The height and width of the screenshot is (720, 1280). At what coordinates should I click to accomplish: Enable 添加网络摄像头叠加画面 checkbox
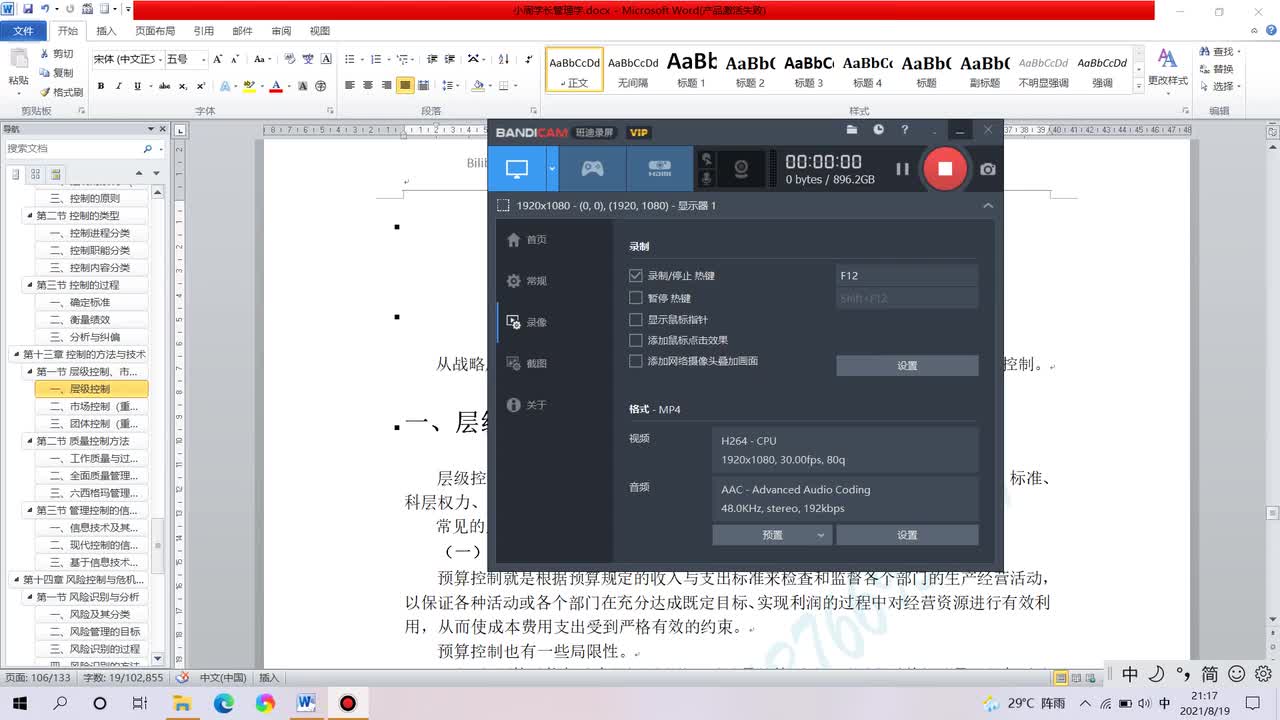click(635, 361)
